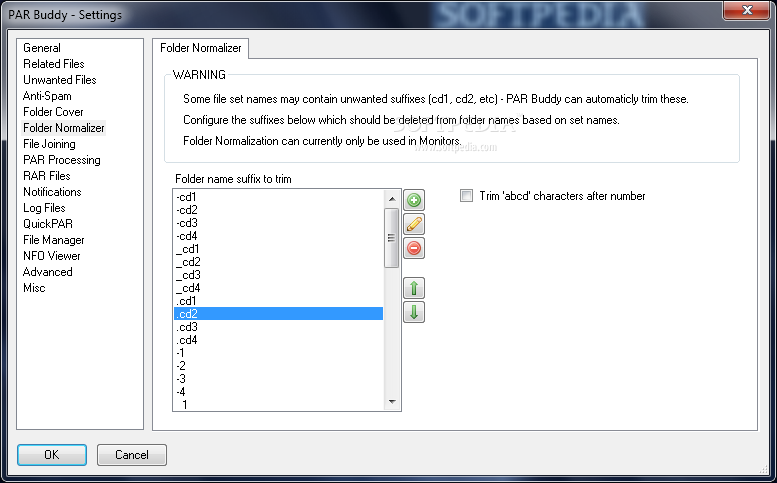Close the PAR Buddy Settings window
The width and height of the screenshot is (777, 483).
point(747,10)
